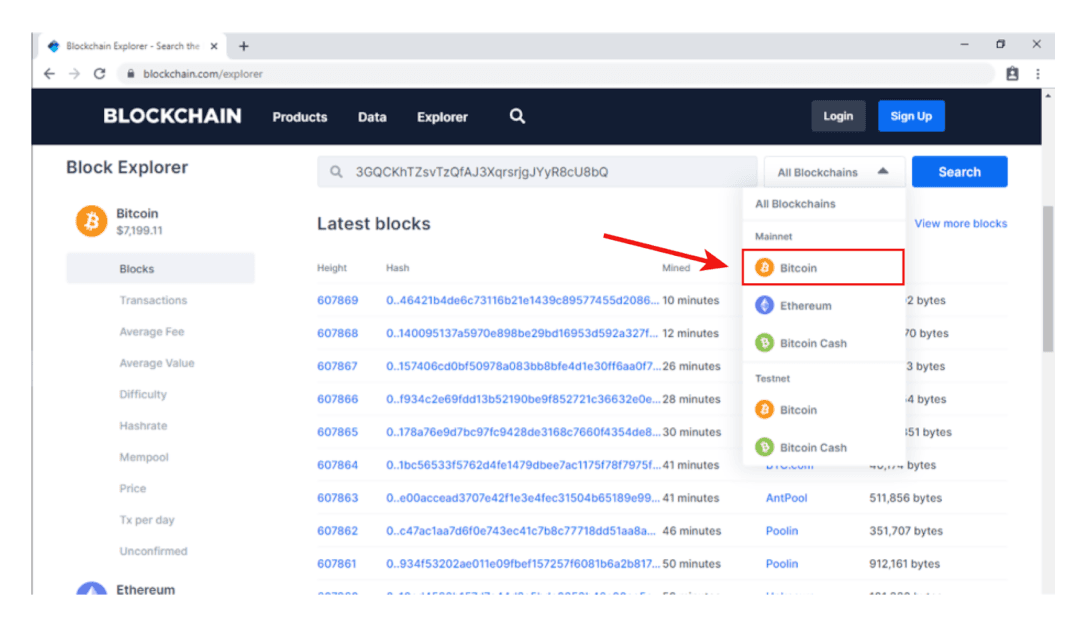Click the Blockchain Explorer tab title
Image resolution: width=1068 pixels, height=620 pixels.
133,46
